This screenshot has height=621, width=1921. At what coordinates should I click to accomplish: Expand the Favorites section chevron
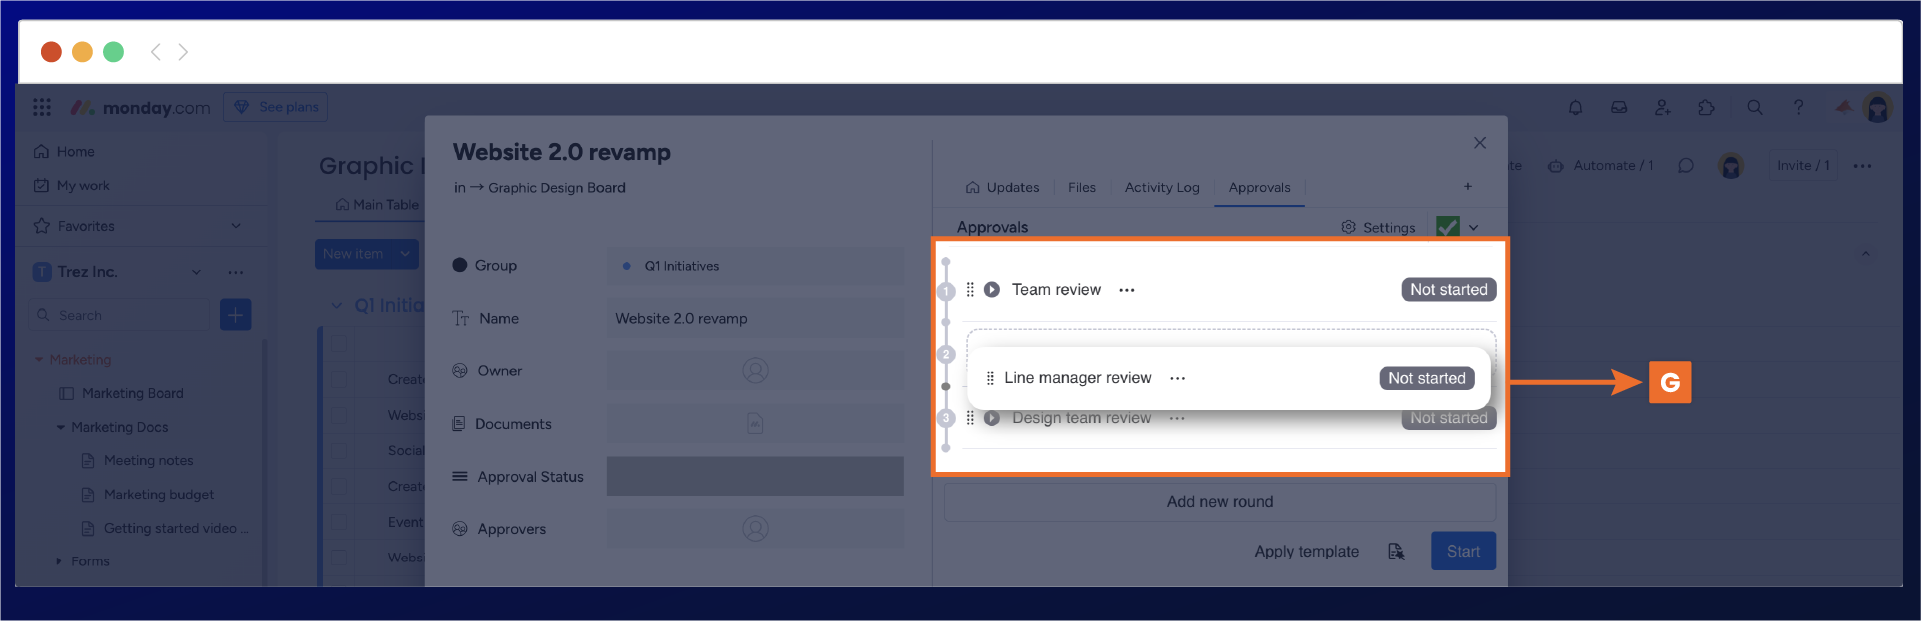click(236, 226)
